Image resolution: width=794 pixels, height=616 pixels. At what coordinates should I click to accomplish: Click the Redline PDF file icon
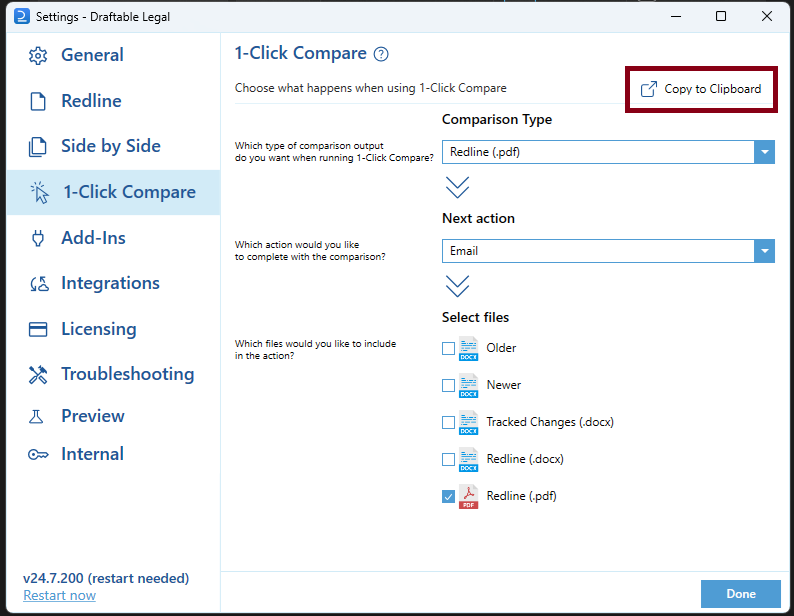click(468, 496)
